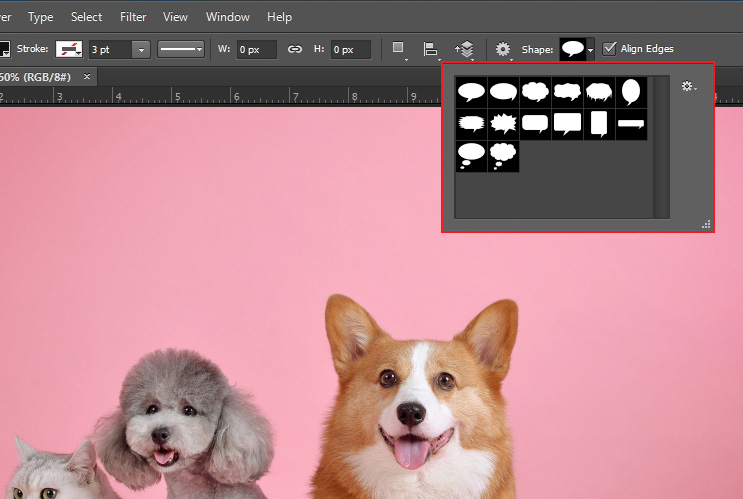Select the cloud thought bubble shape
This screenshot has width=743, height=499.
(x=503, y=156)
